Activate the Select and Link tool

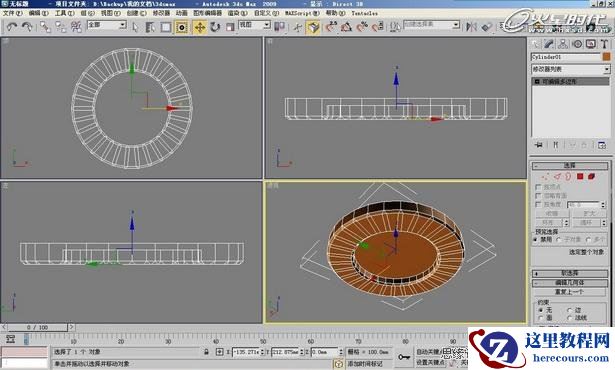[45, 27]
